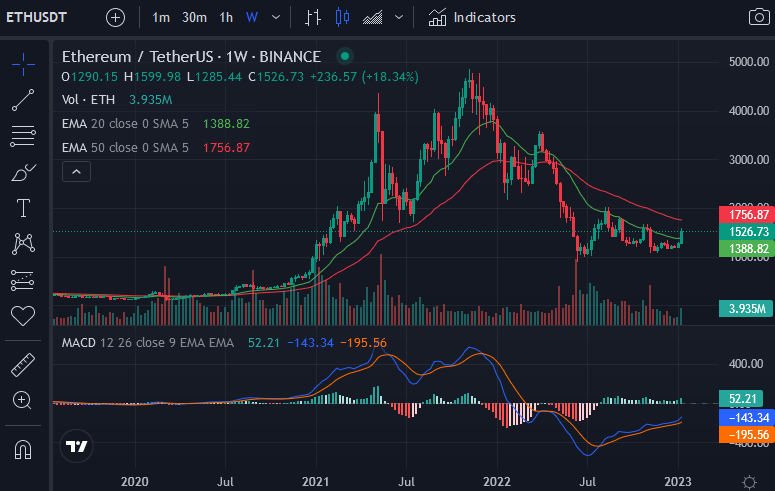Select the 30m timeframe
775x491 pixels.
click(194, 18)
